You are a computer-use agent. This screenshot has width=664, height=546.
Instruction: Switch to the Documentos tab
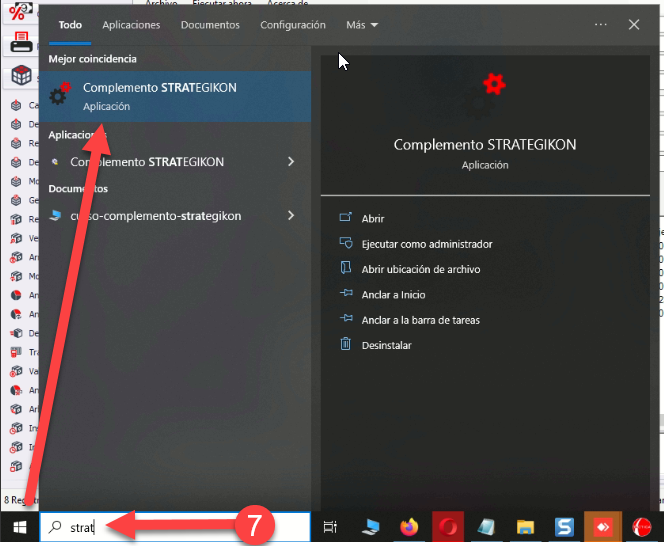210,25
